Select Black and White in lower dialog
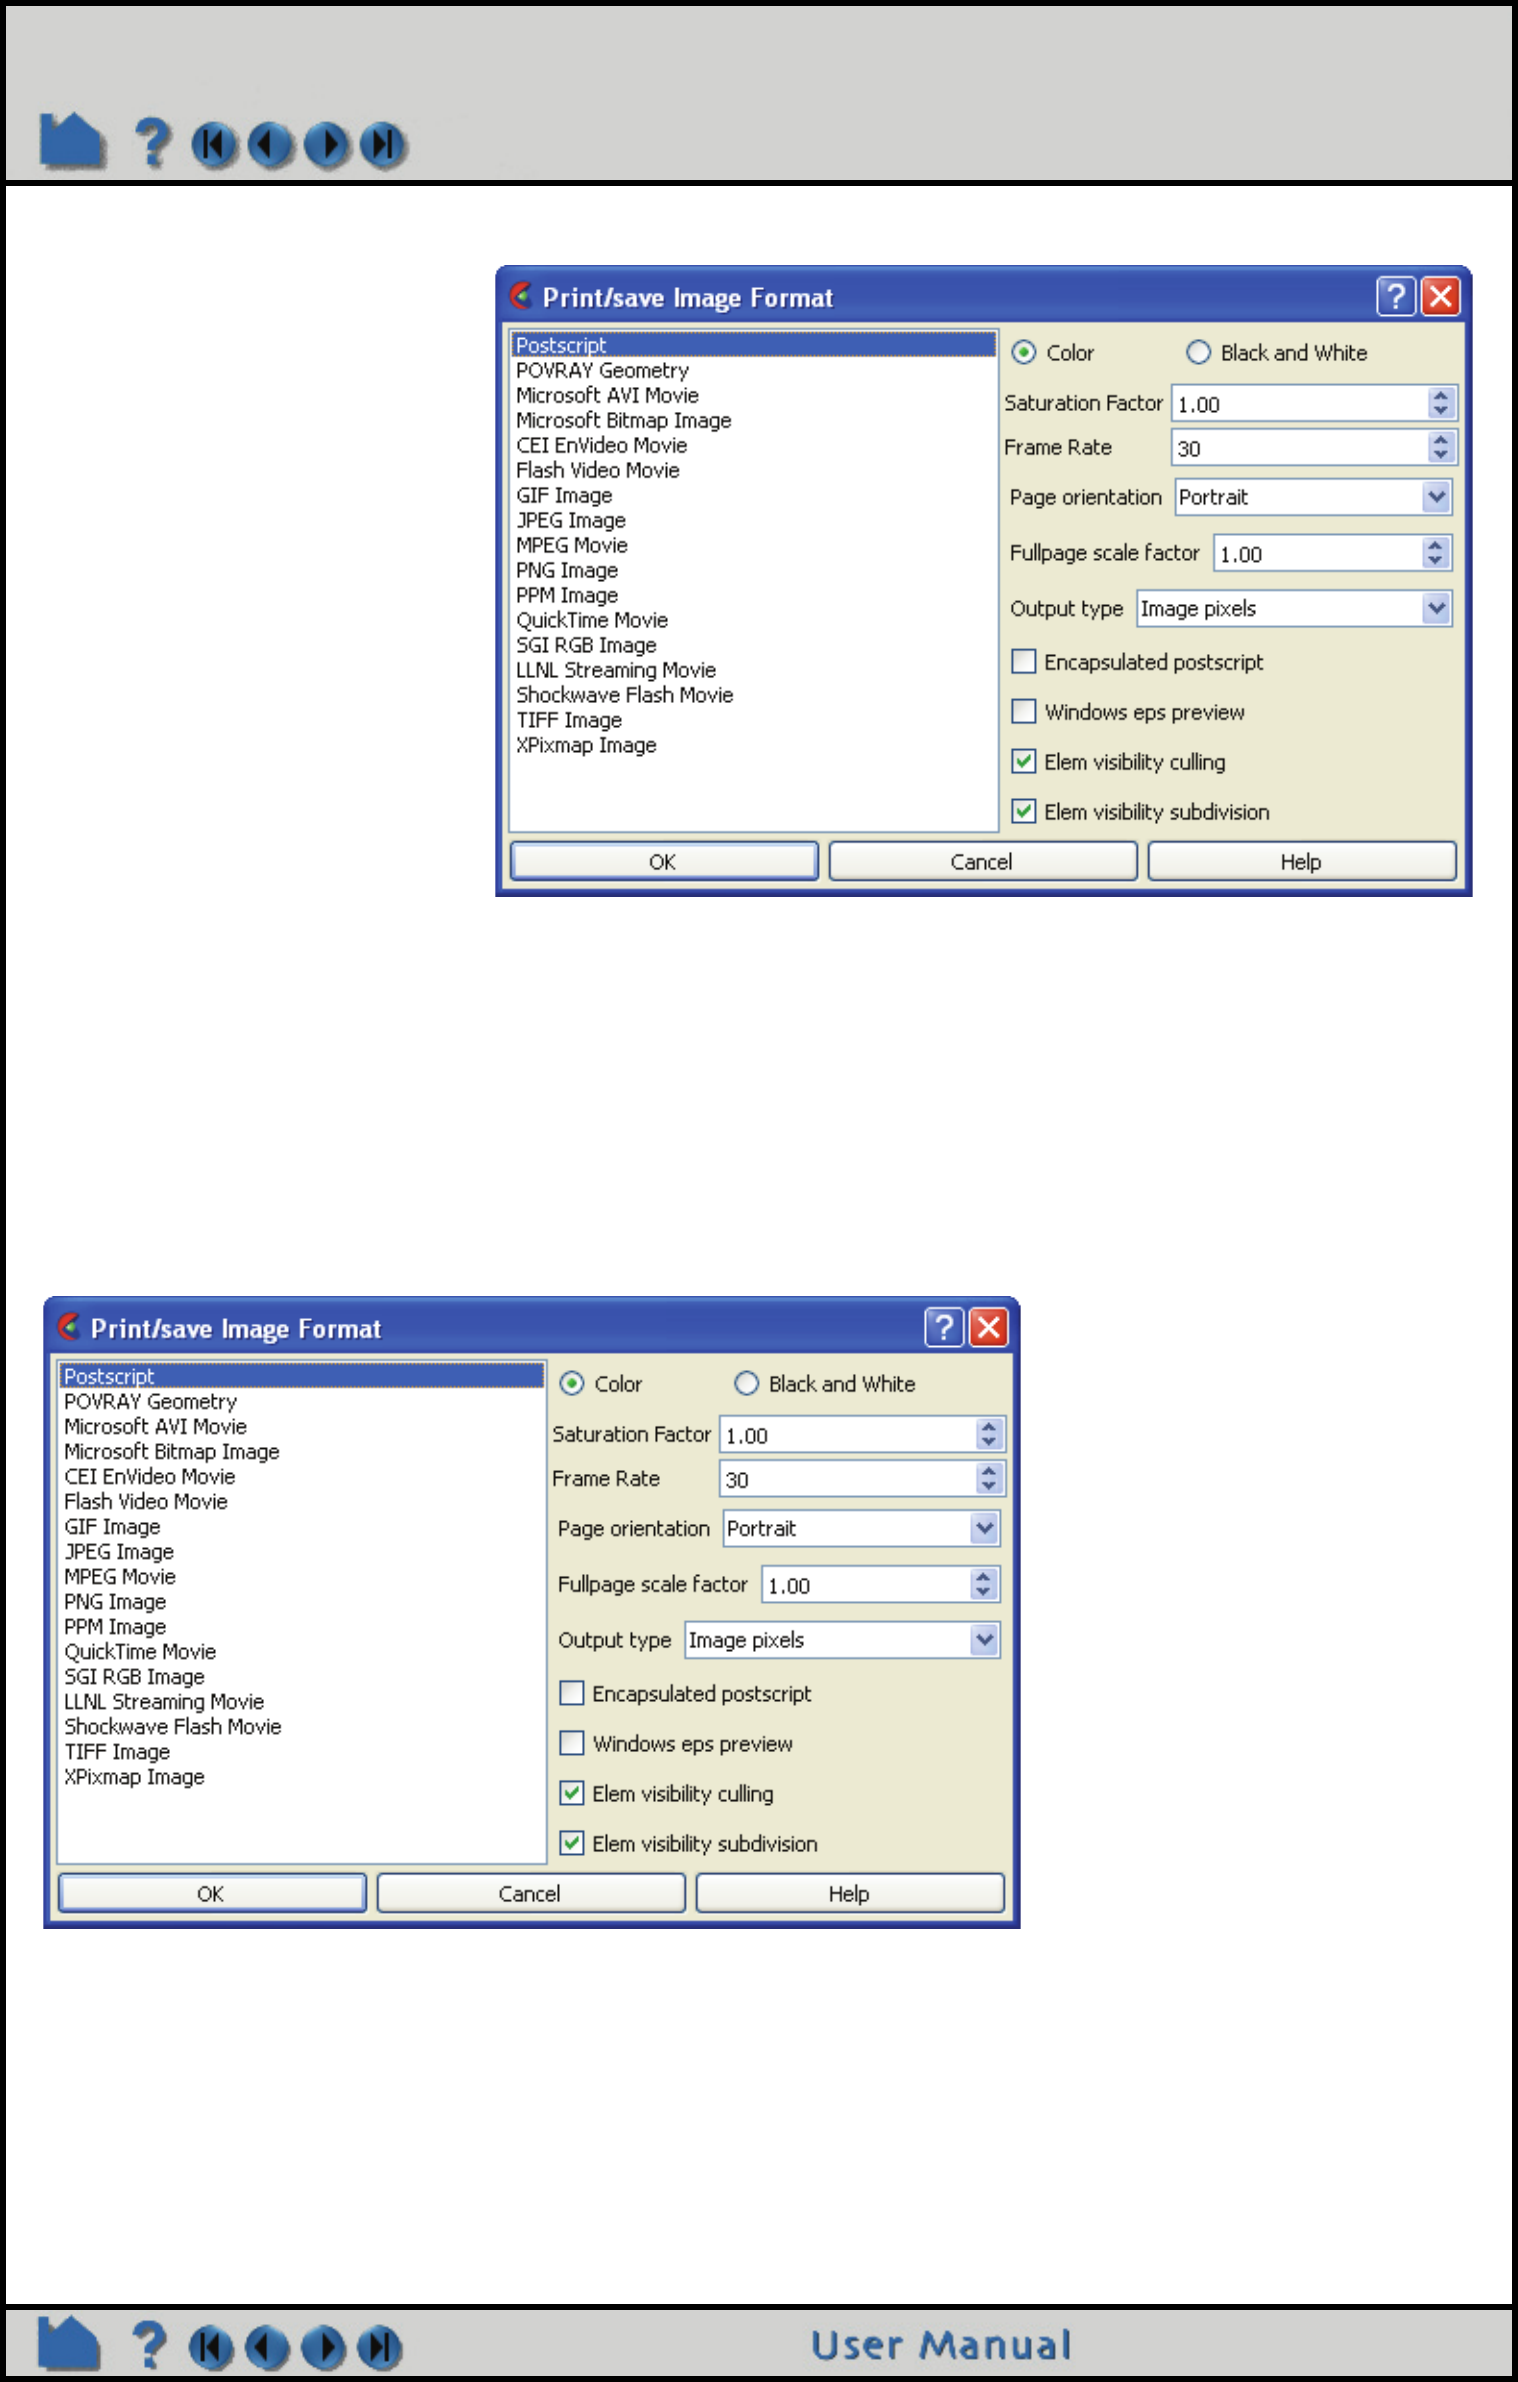This screenshot has width=1518, height=2382. (x=746, y=1383)
